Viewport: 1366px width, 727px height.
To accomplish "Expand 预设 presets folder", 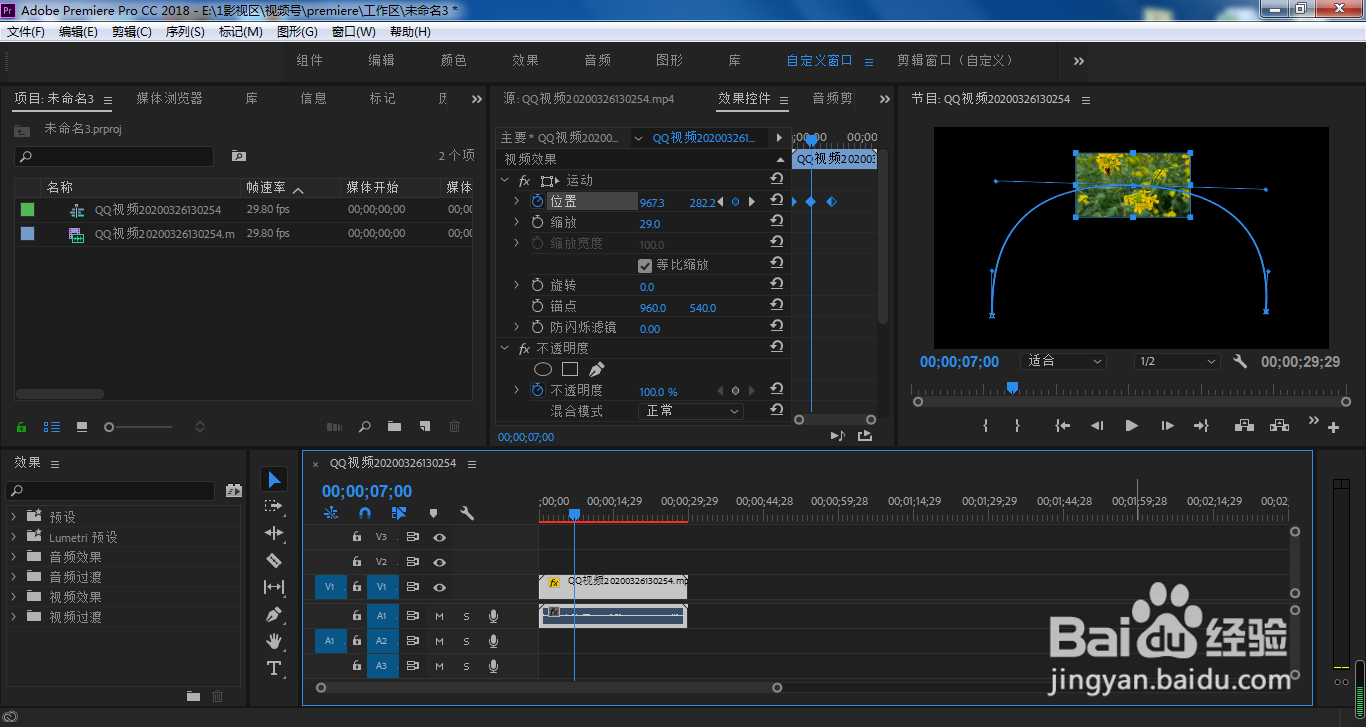I will click(x=14, y=517).
